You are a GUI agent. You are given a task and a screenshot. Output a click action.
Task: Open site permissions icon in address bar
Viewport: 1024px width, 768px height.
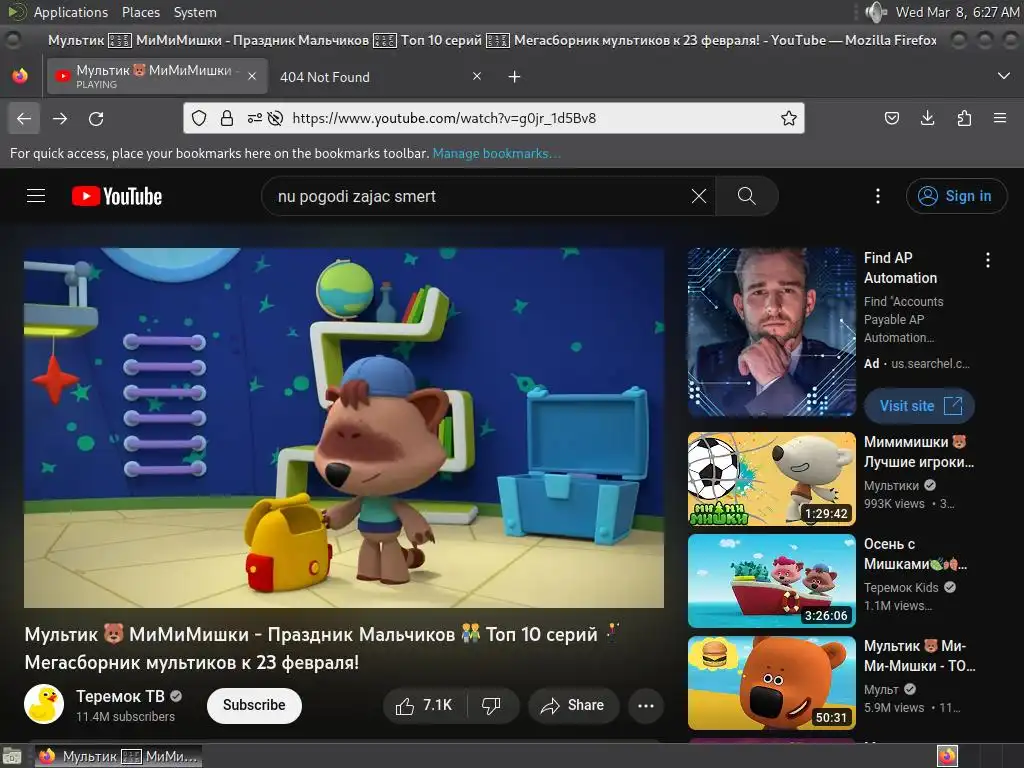pos(255,118)
